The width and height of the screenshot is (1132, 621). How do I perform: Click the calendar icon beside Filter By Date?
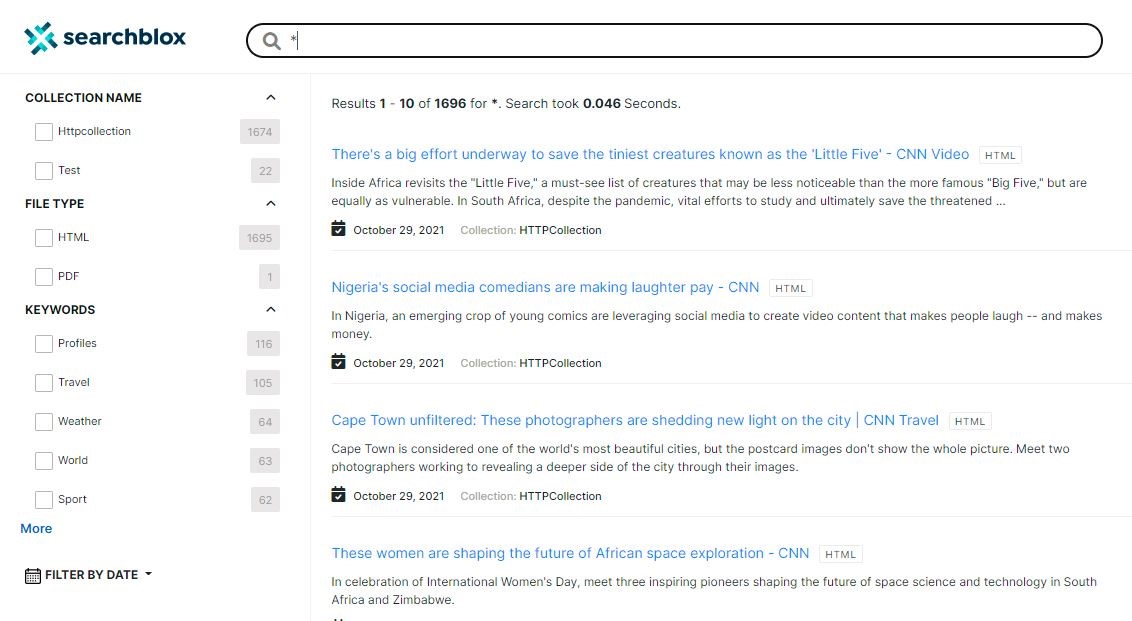tap(32, 576)
